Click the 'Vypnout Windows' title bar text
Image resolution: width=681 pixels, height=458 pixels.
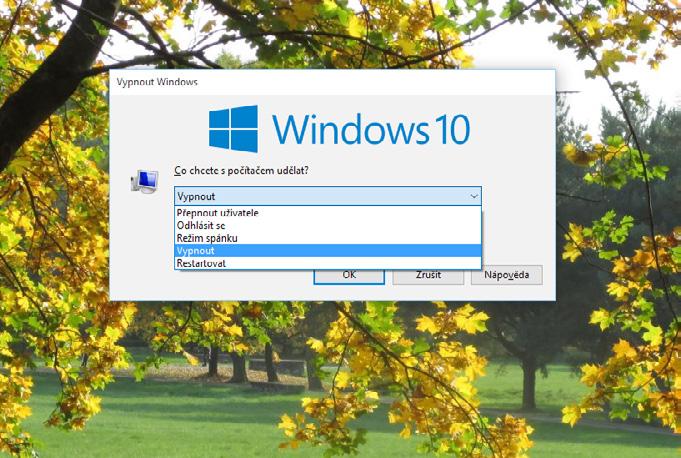[157, 82]
